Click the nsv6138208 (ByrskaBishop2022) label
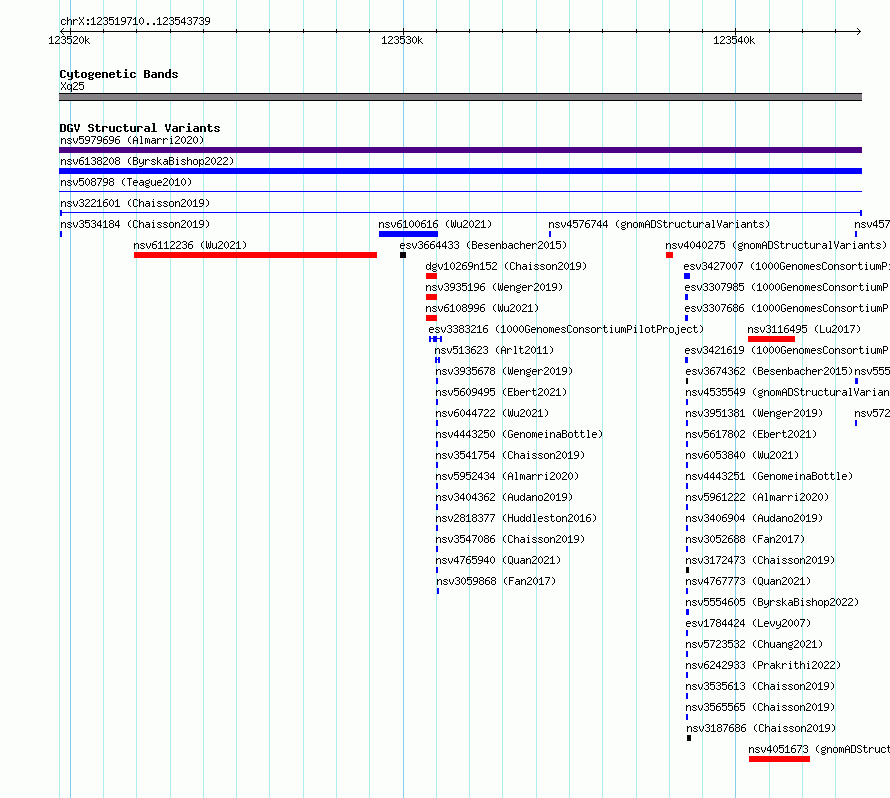Image resolution: width=890 pixels, height=798 pixels. (x=147, y=161)
